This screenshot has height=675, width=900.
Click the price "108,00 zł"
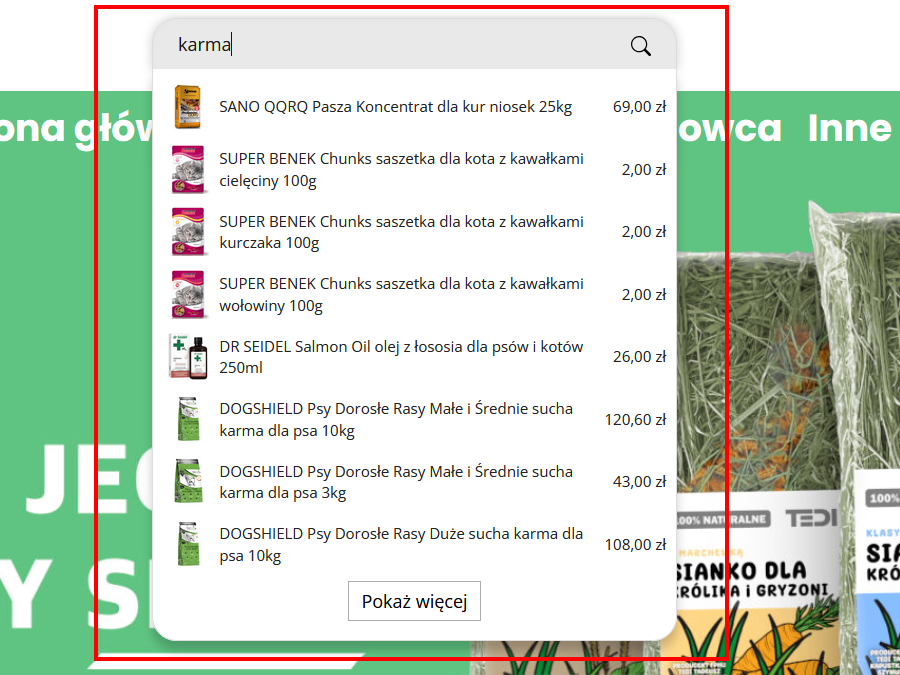coord(635,544)
